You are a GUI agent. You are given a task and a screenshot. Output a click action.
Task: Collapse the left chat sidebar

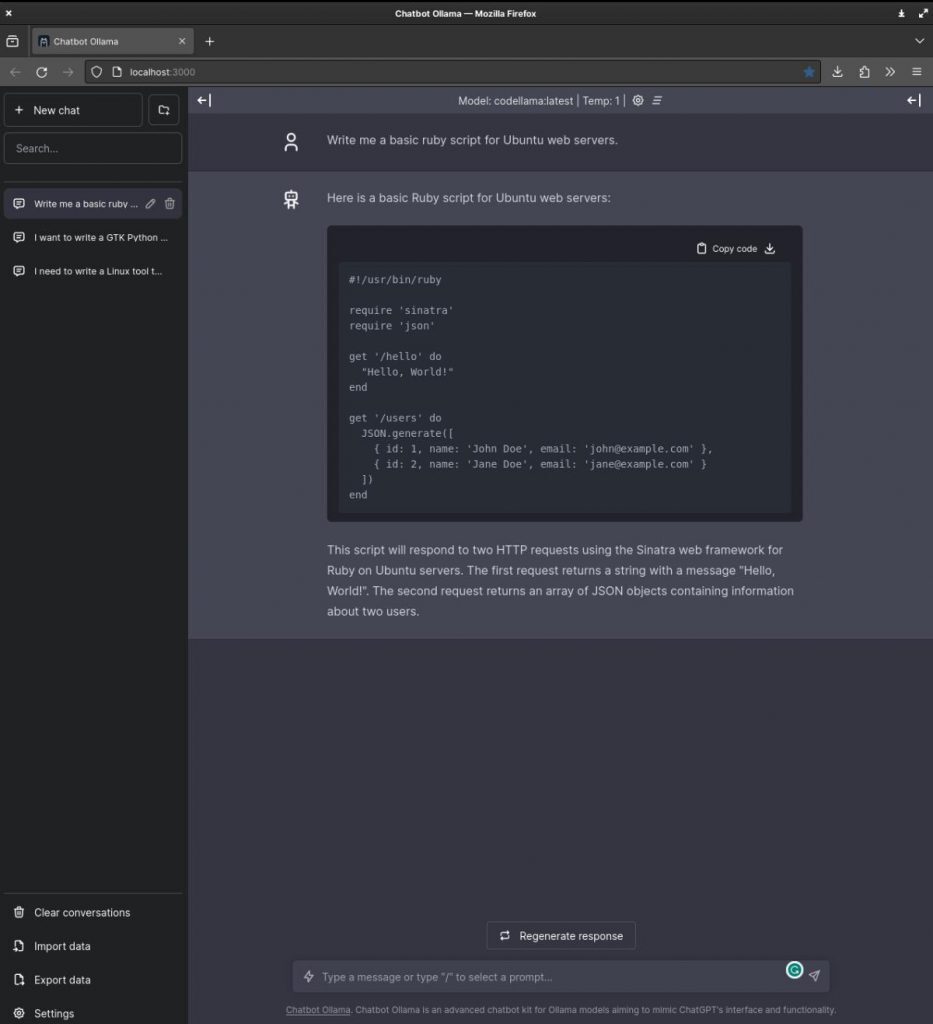point(204,101)
